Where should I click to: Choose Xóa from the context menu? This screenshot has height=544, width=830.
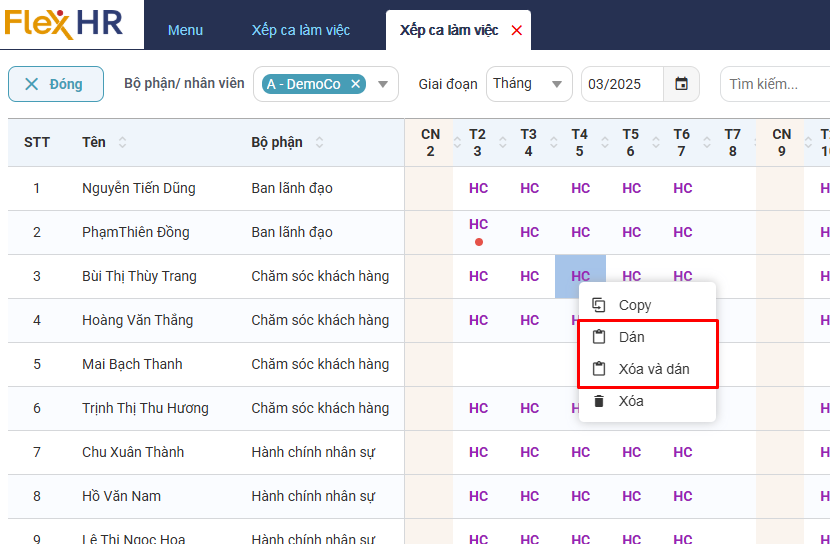tap(647, 401)
